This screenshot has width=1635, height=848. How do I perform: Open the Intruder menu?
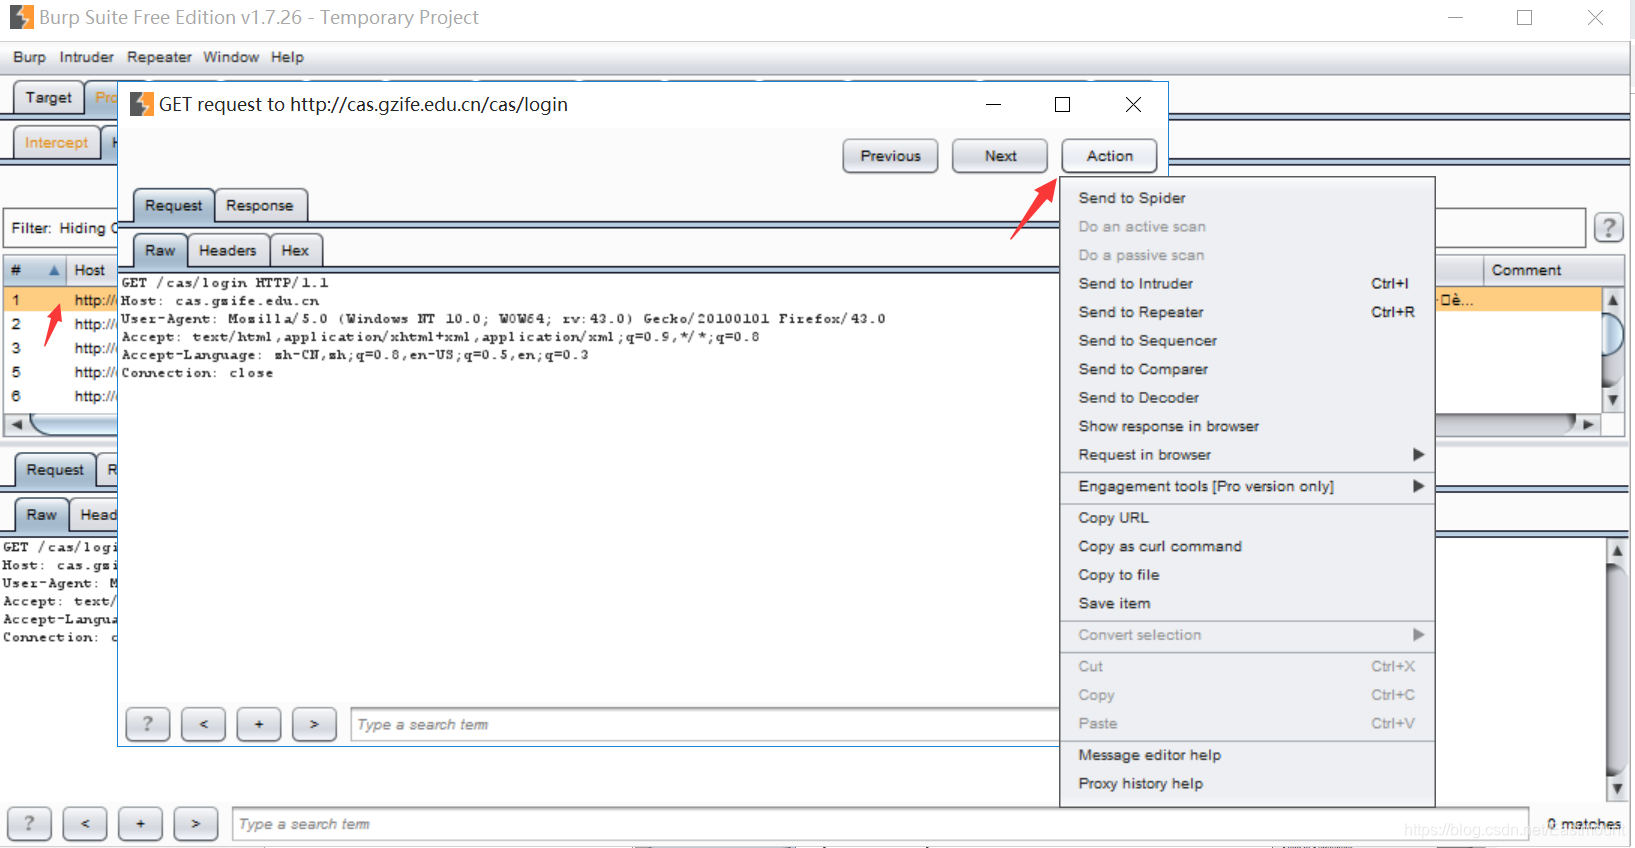click(86, 57)
